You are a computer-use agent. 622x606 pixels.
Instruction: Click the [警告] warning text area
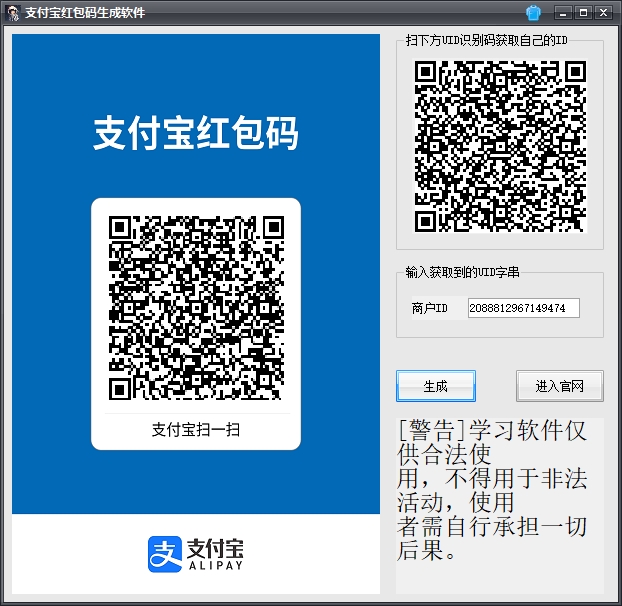pos(500,506)
